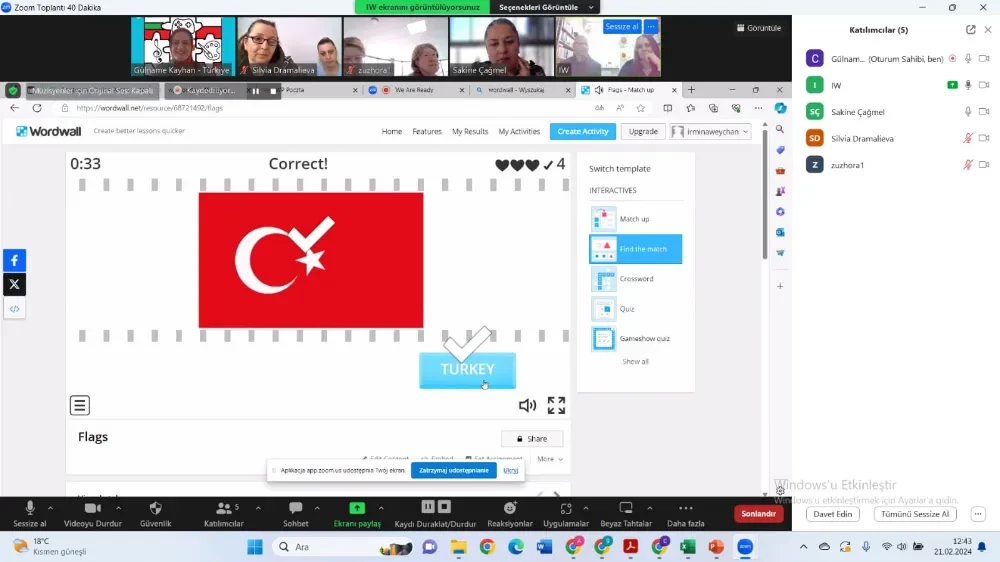
Task: Toggle Wordwall game sound speaker
Action: click(527, 405)
